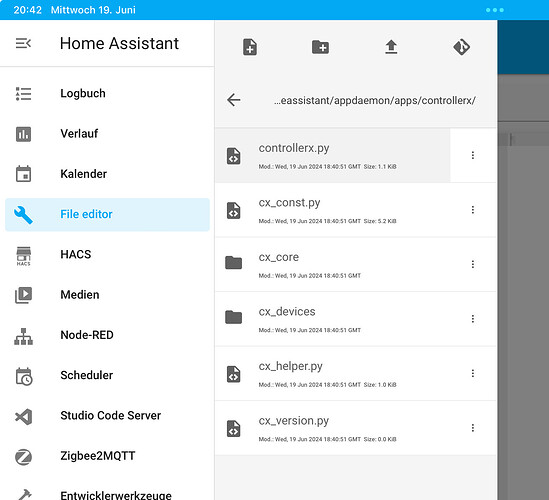
Task: Open the cx_devices folder
Action: [x=332, y=319]
